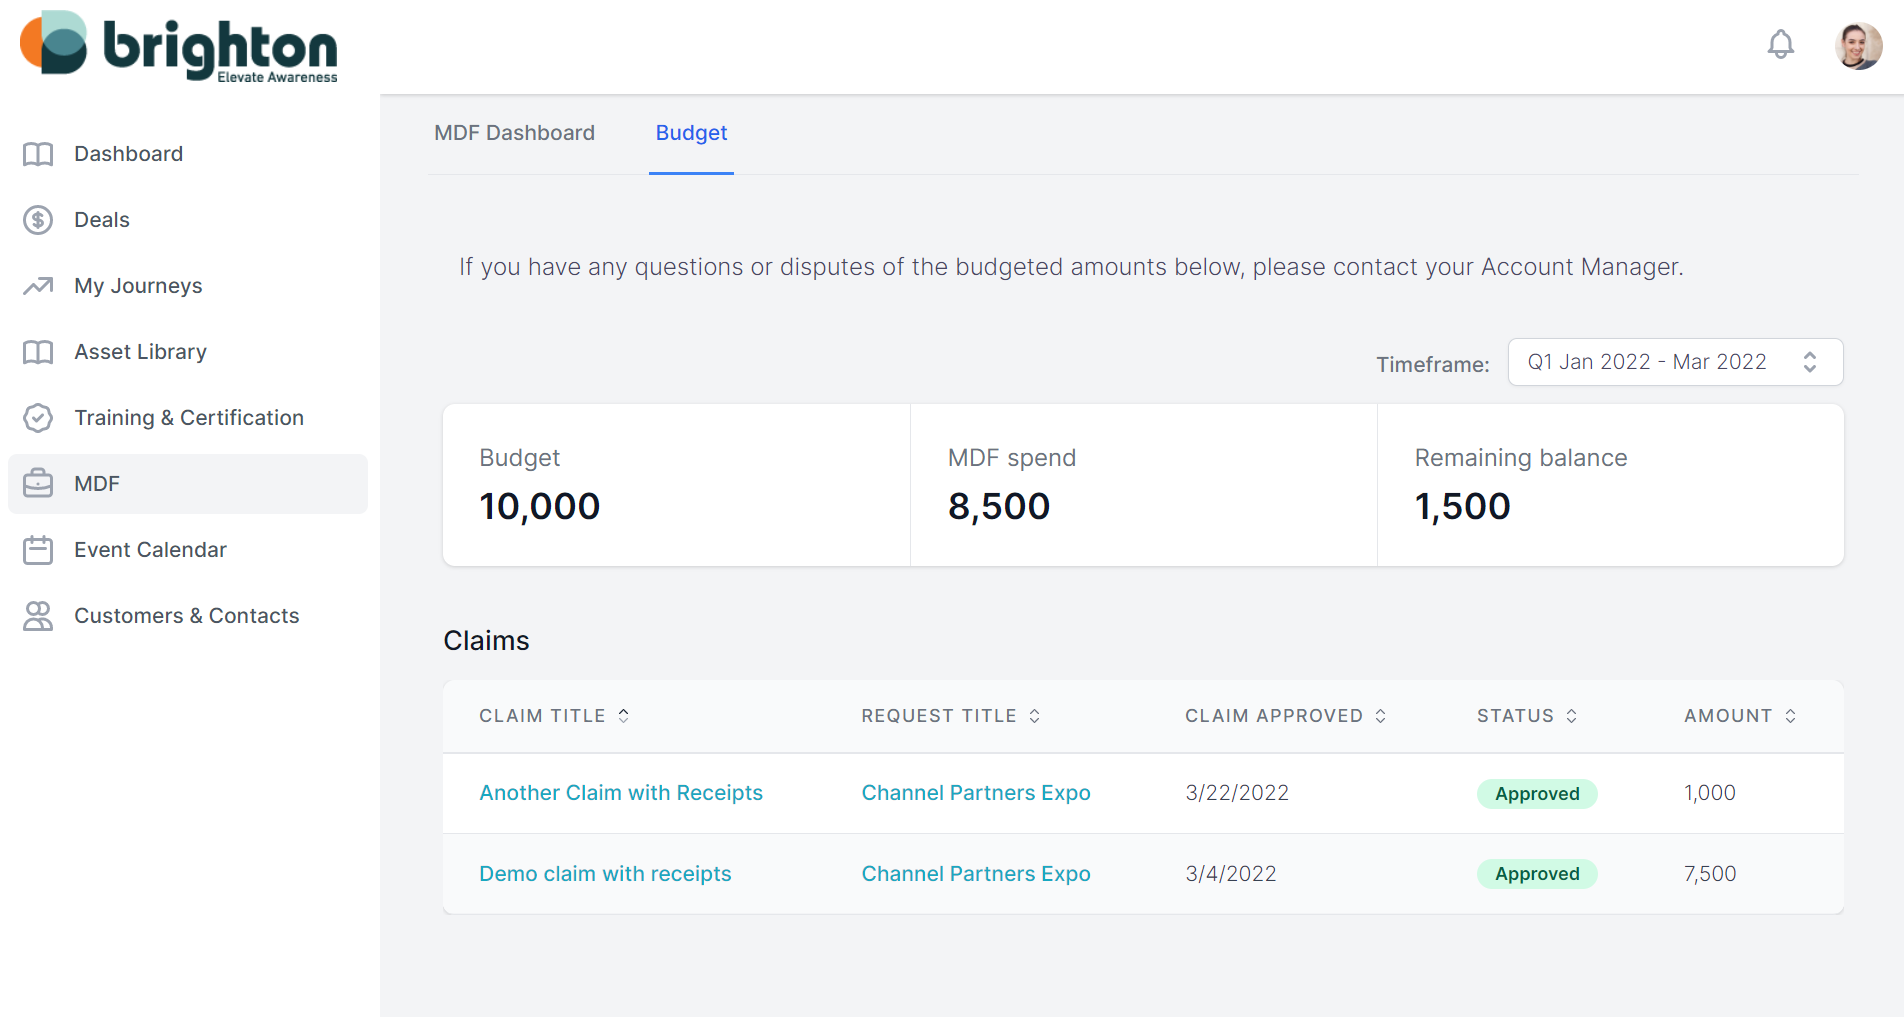The width and height of the screenshot is (1904, 1017).
Task: Click the MDF briefcase icon
Action: tap(38, 483)
